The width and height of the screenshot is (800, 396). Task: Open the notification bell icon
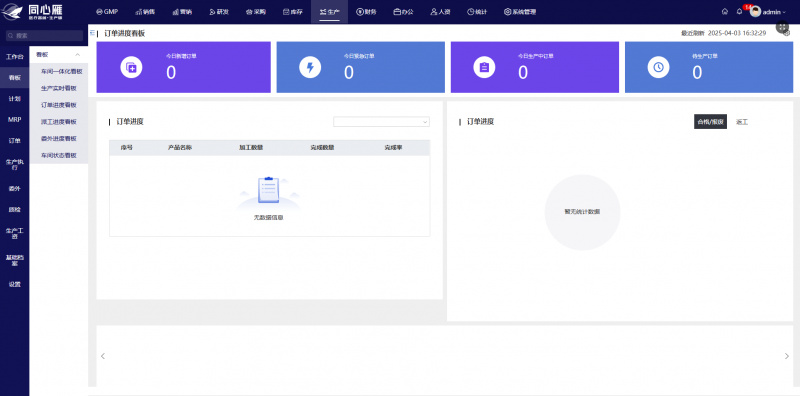739,12
